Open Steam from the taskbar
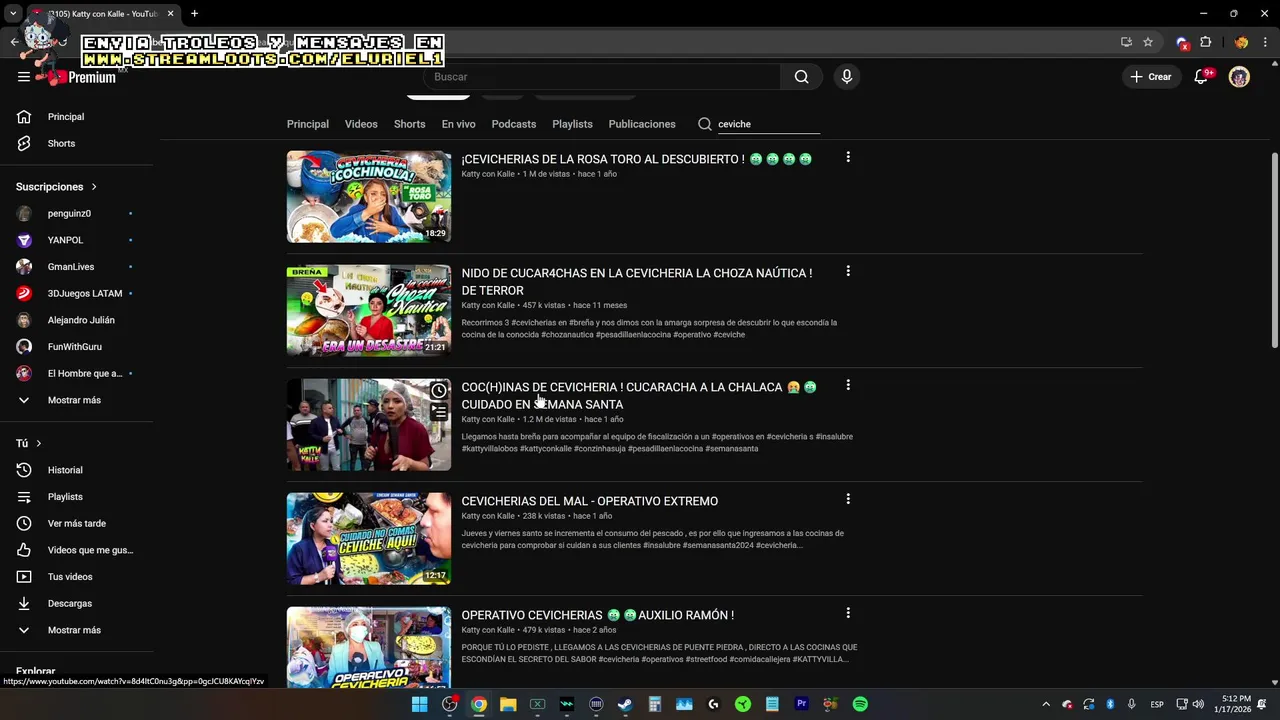This screenshot has width=1280, height=720. pos(625,704)
